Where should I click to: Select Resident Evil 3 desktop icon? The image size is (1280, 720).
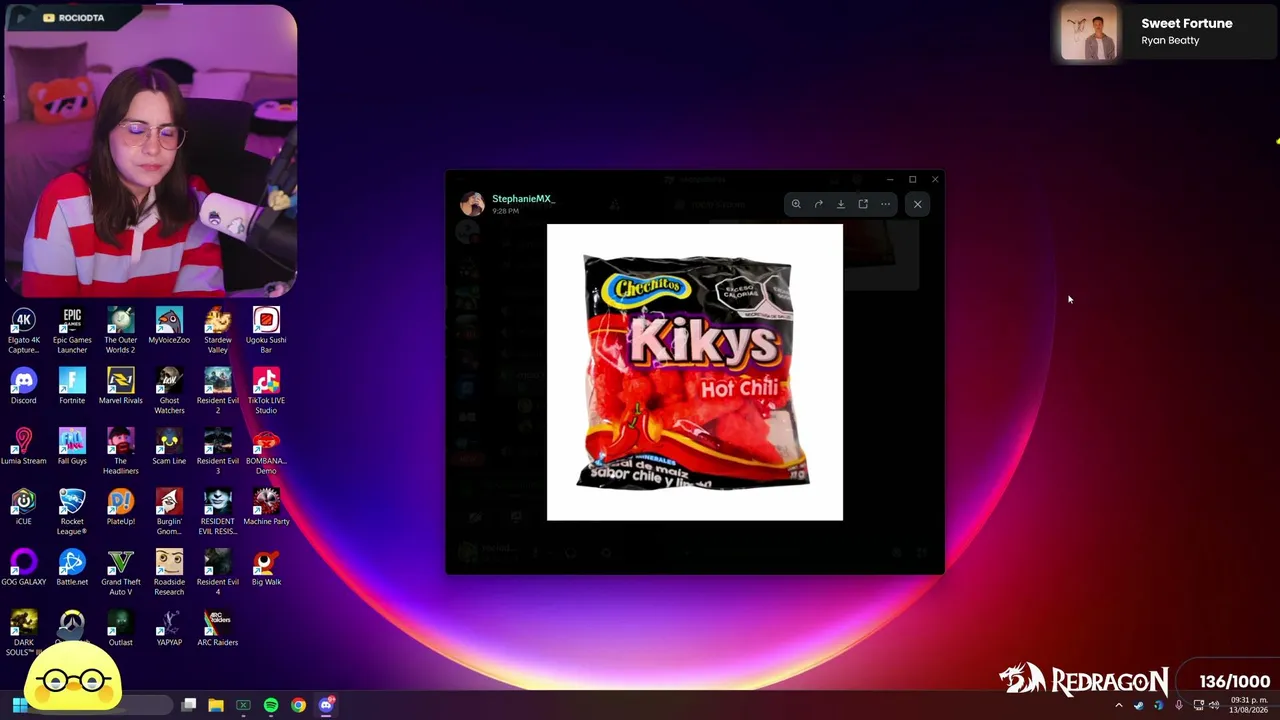pos(218,452)
